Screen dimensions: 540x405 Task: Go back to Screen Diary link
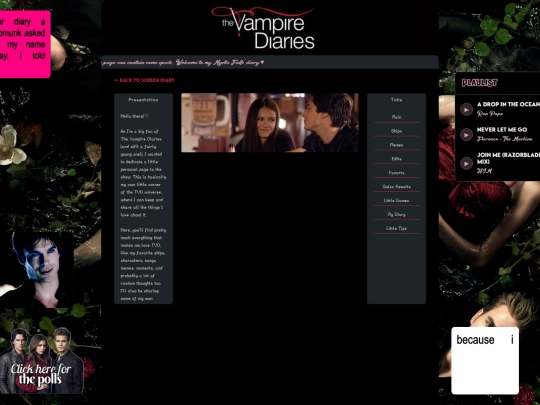[x=144, y=80]
